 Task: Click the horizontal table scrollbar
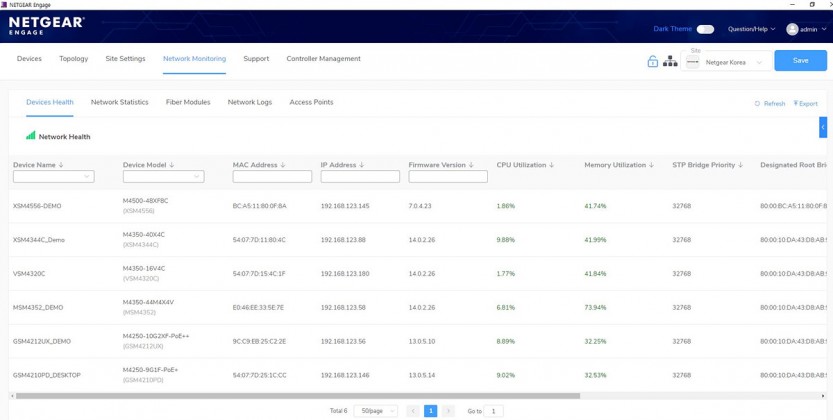(298, 396)
